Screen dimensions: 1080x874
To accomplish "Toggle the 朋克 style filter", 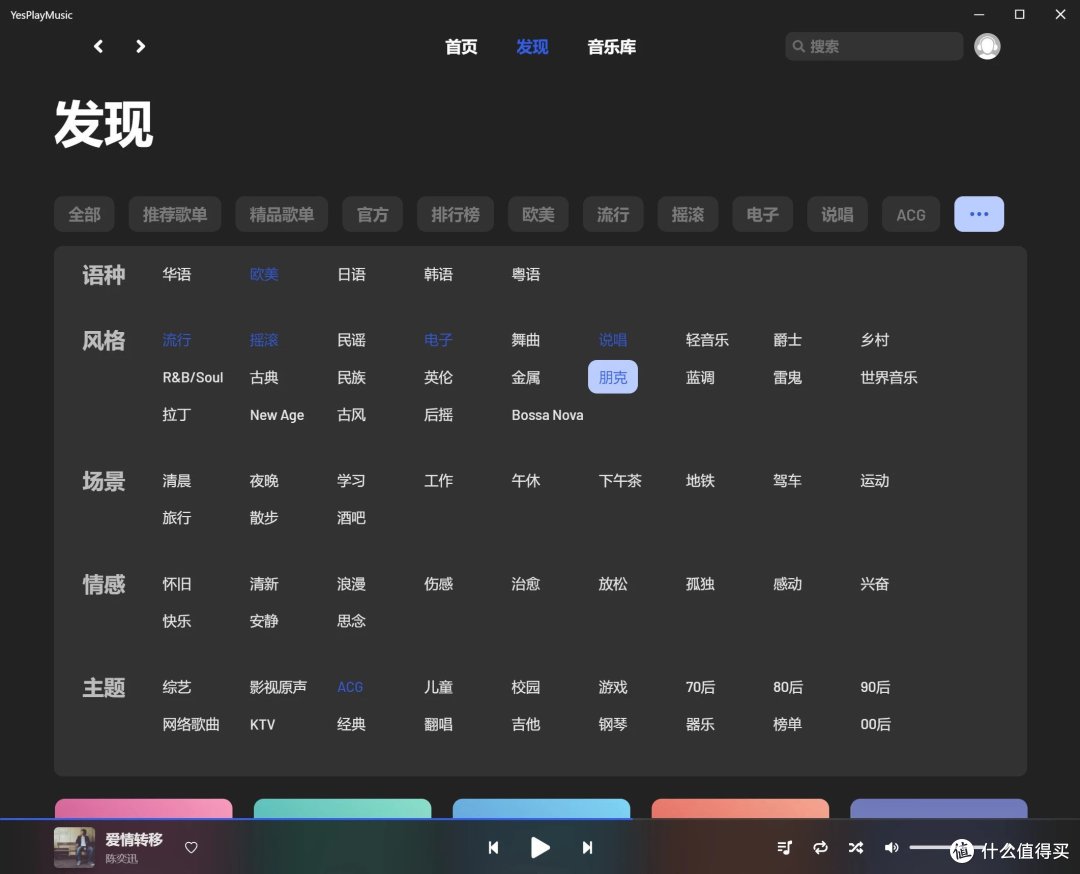I will click(612, 377).
